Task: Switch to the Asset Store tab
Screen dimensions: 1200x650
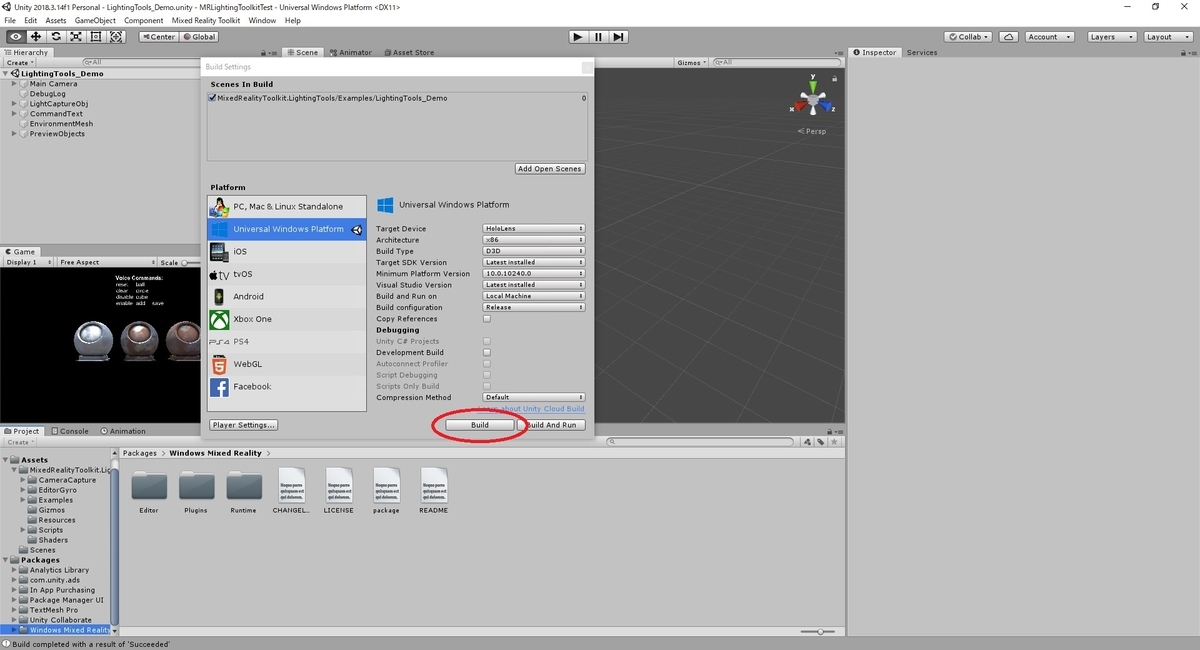Action: pos(408,52)
